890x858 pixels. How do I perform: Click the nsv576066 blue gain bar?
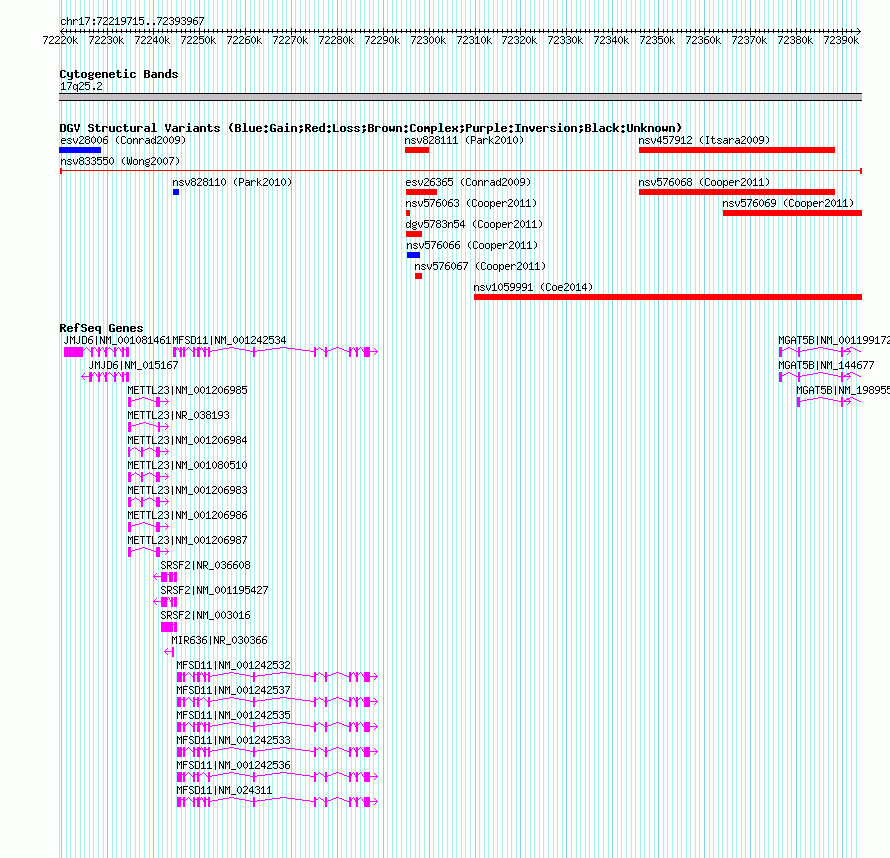coord(413,255)
